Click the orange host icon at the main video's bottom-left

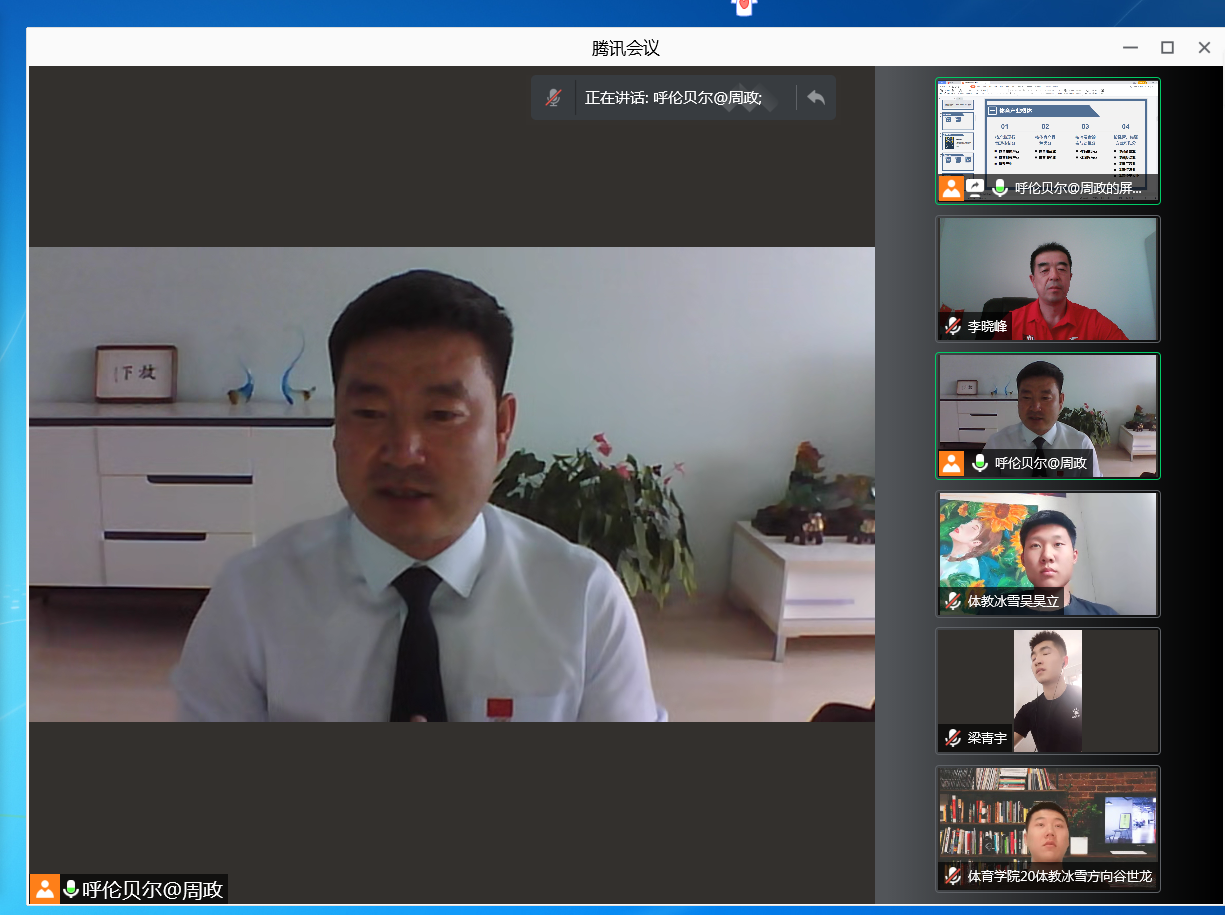point(45,889)
